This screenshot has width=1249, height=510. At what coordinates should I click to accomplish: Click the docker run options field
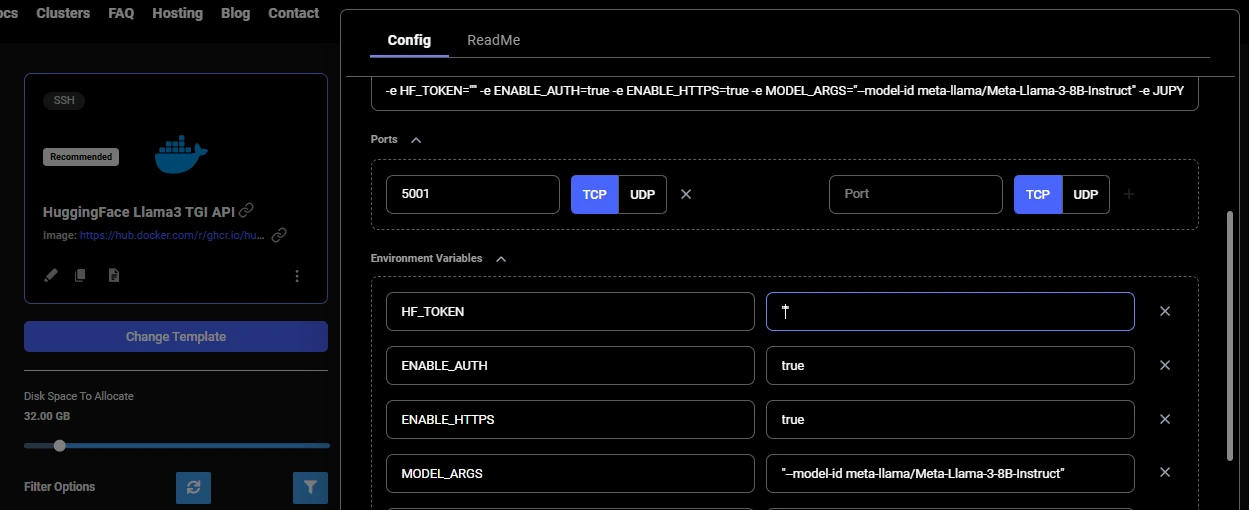pos(784,90)
